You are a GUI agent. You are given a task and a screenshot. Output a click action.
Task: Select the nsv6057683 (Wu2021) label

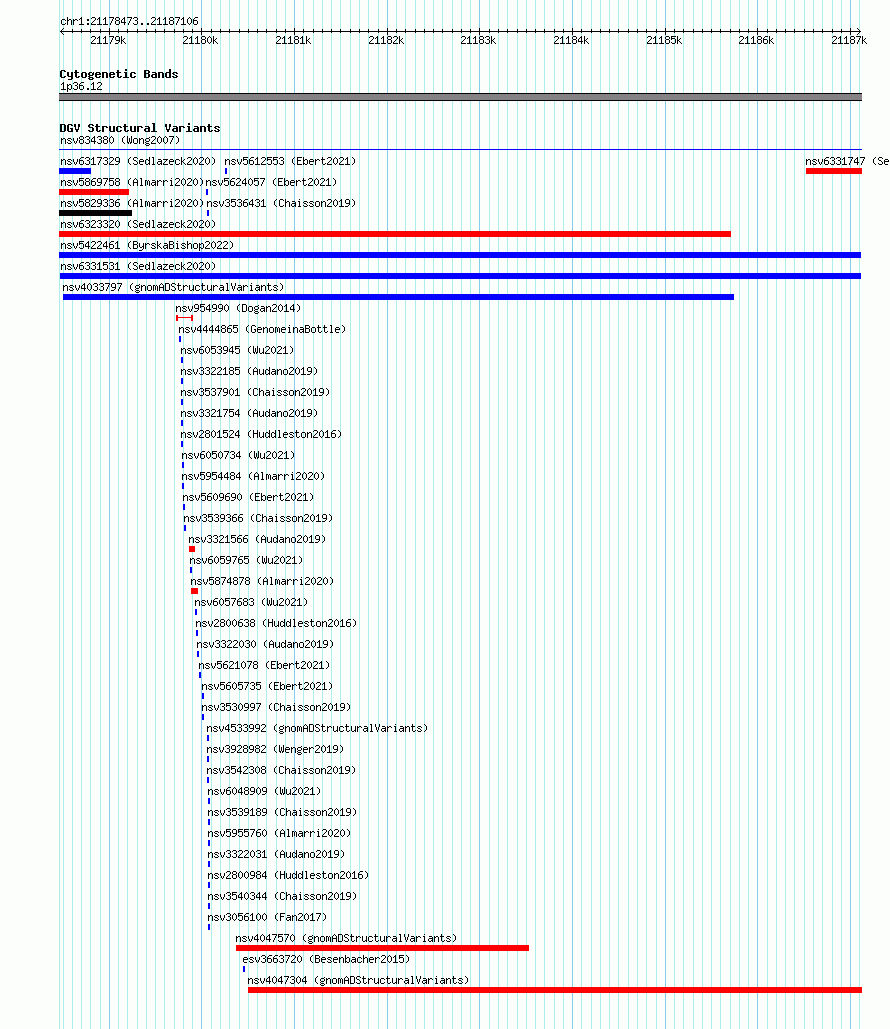click(x=251, y=602)
